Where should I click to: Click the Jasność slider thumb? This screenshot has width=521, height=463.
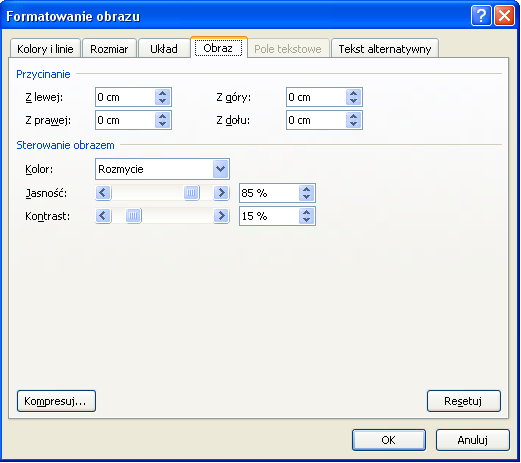click(x=192, y=193)
